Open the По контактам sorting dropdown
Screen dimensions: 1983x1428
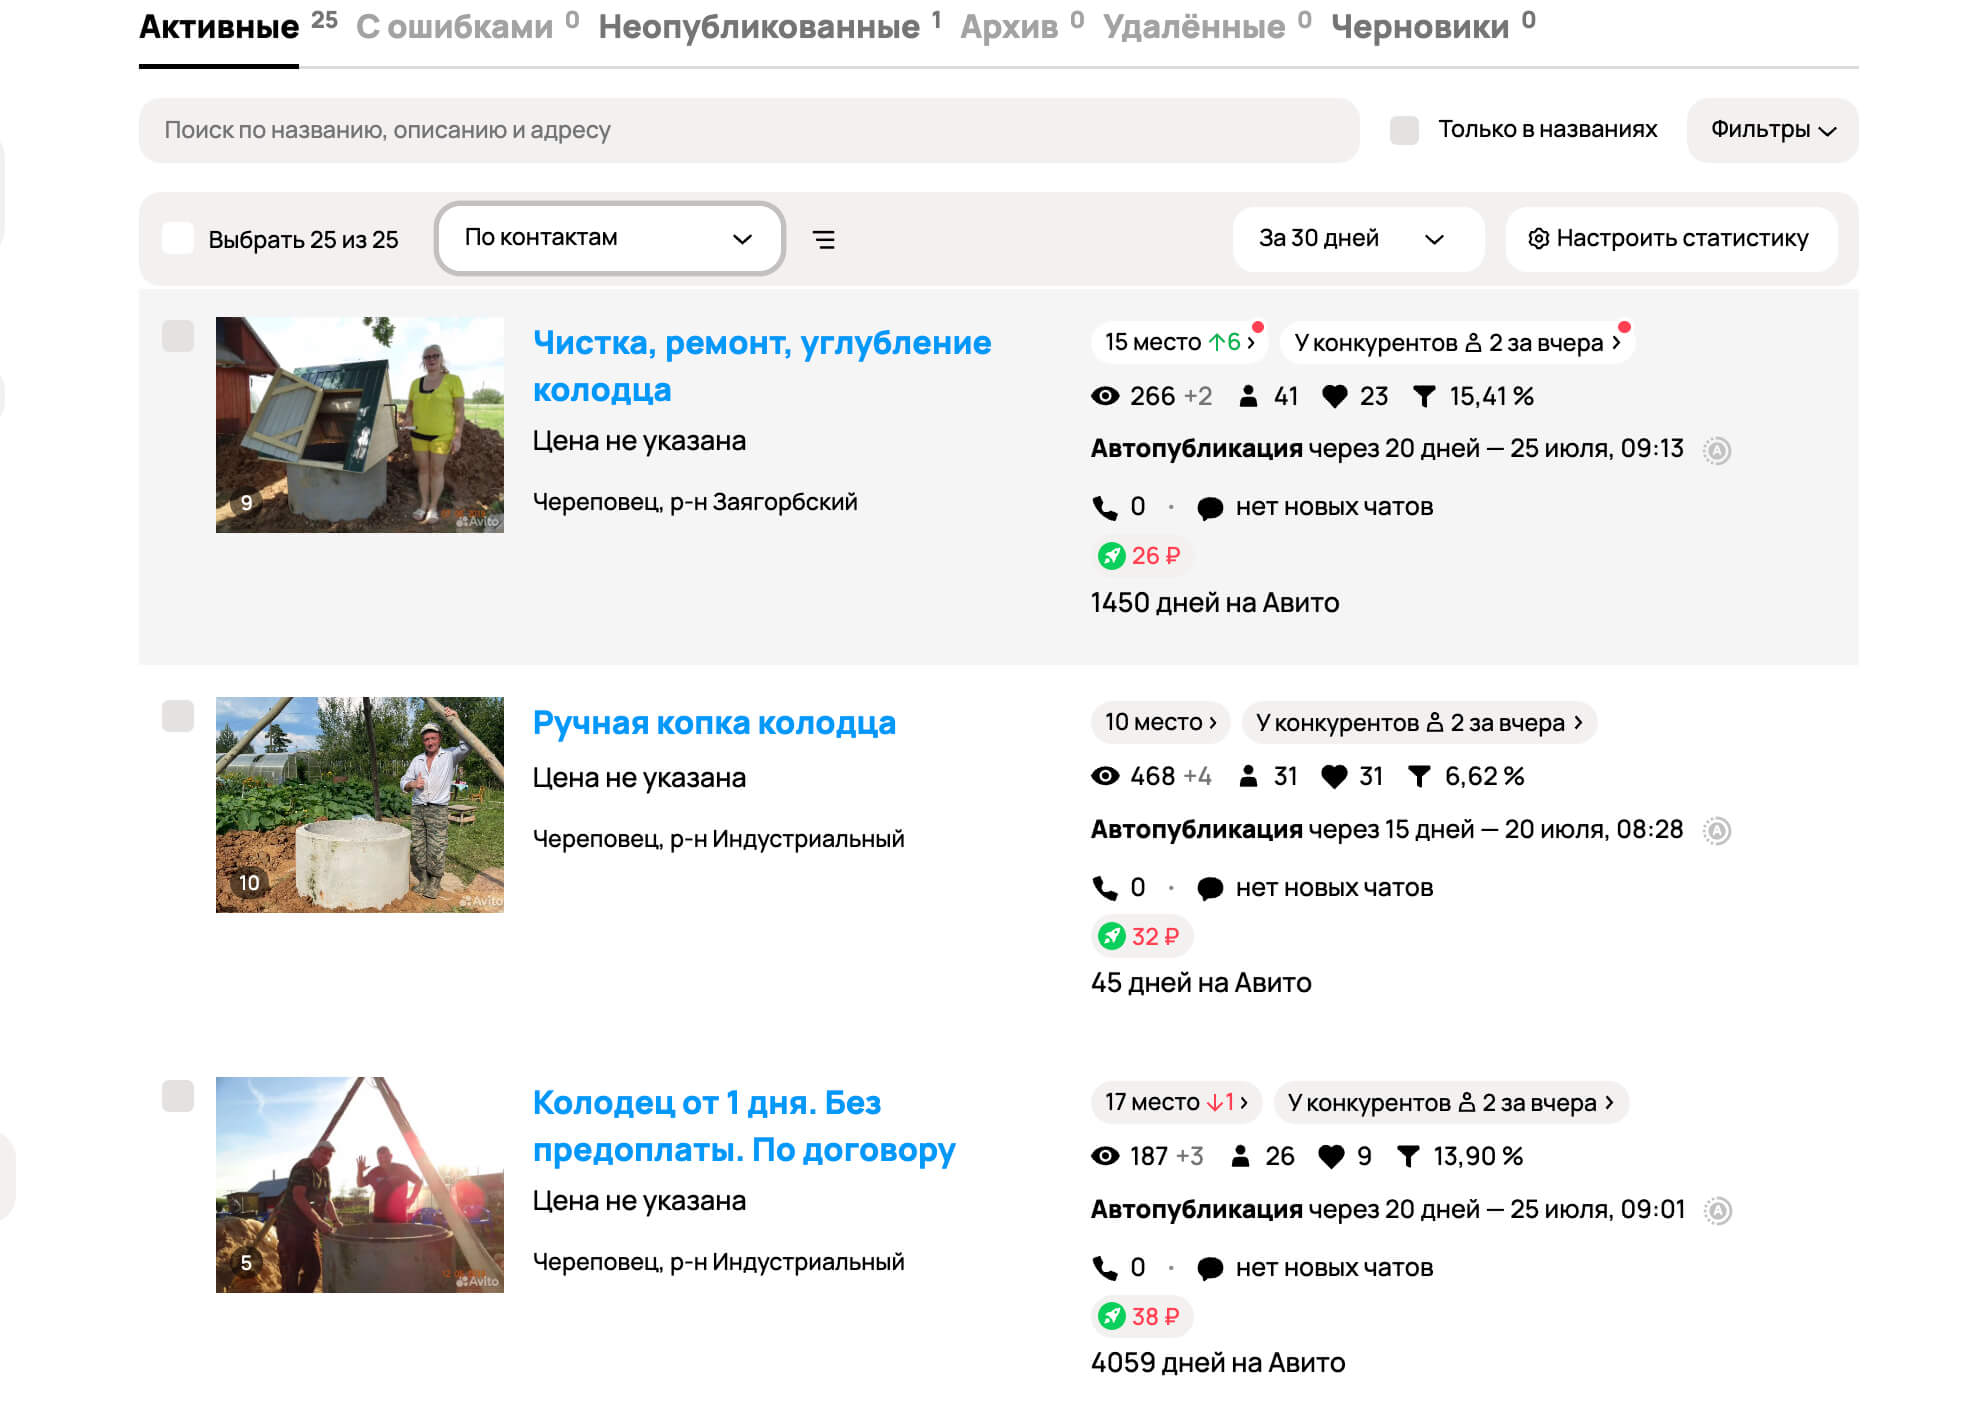(x=610, y=238)
